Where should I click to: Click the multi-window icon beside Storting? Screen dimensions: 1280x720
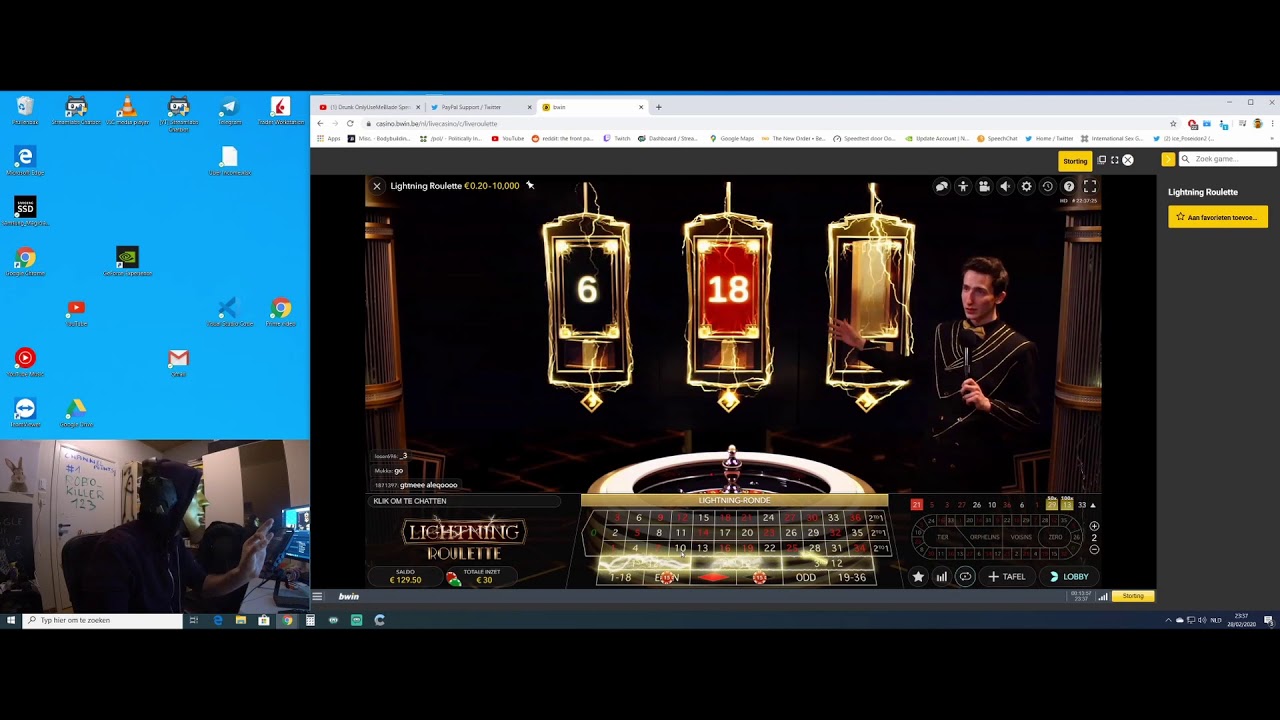(1102, 160)
